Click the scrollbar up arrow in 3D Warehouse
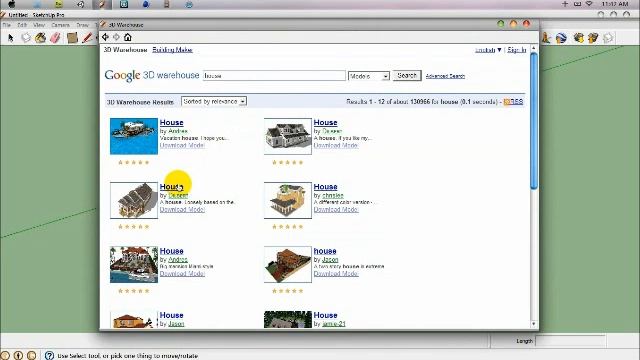The height and width of the screenshot is (360, 640). point(533,49)
